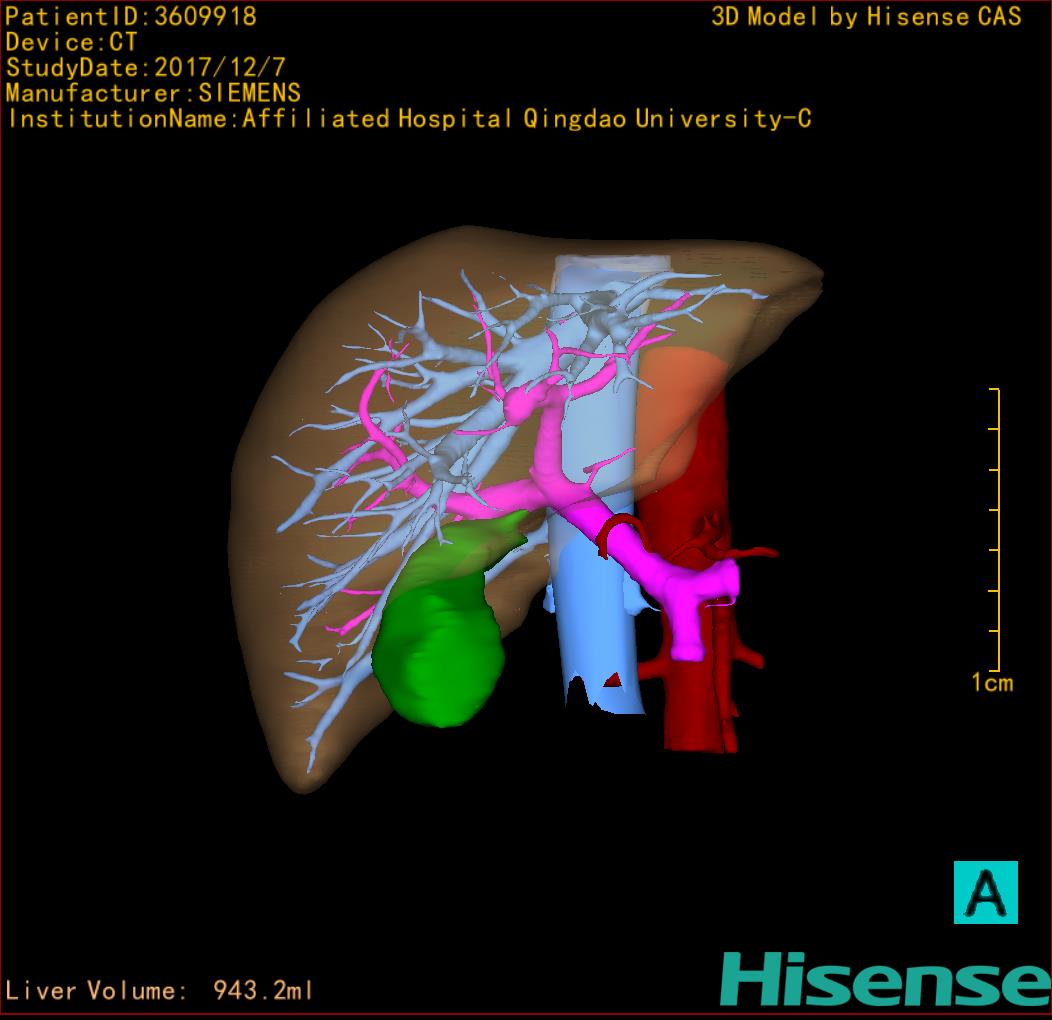Click the yellow vertical scale ruler
1052x1020 pixels.
(997, 530)
